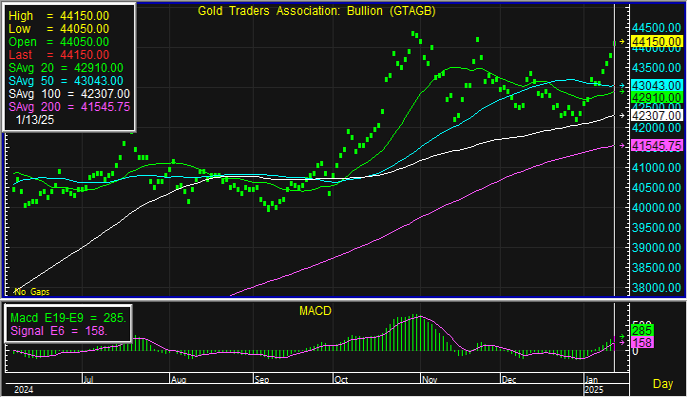Click the Signal E6 = 158 legend line
This screenshot has height=398, width=688.
(x=59, y=330)
